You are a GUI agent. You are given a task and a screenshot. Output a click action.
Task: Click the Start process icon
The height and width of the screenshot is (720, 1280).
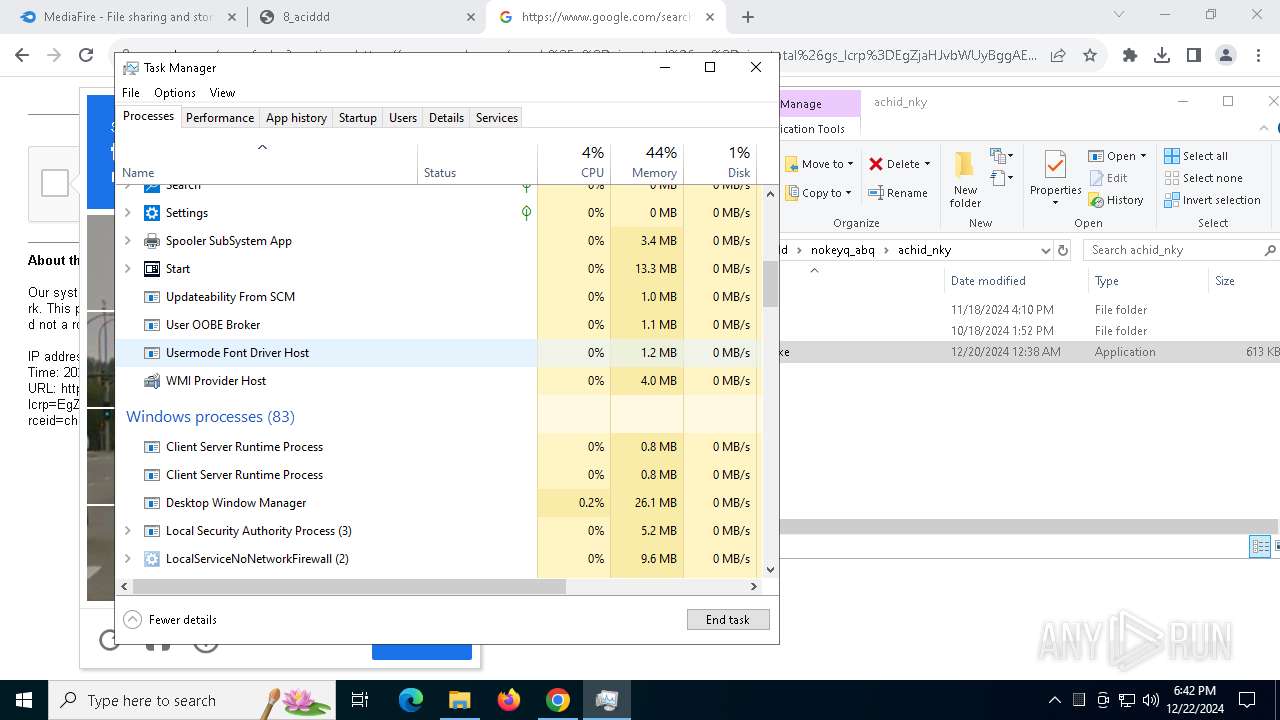click(x=152, y=269)
